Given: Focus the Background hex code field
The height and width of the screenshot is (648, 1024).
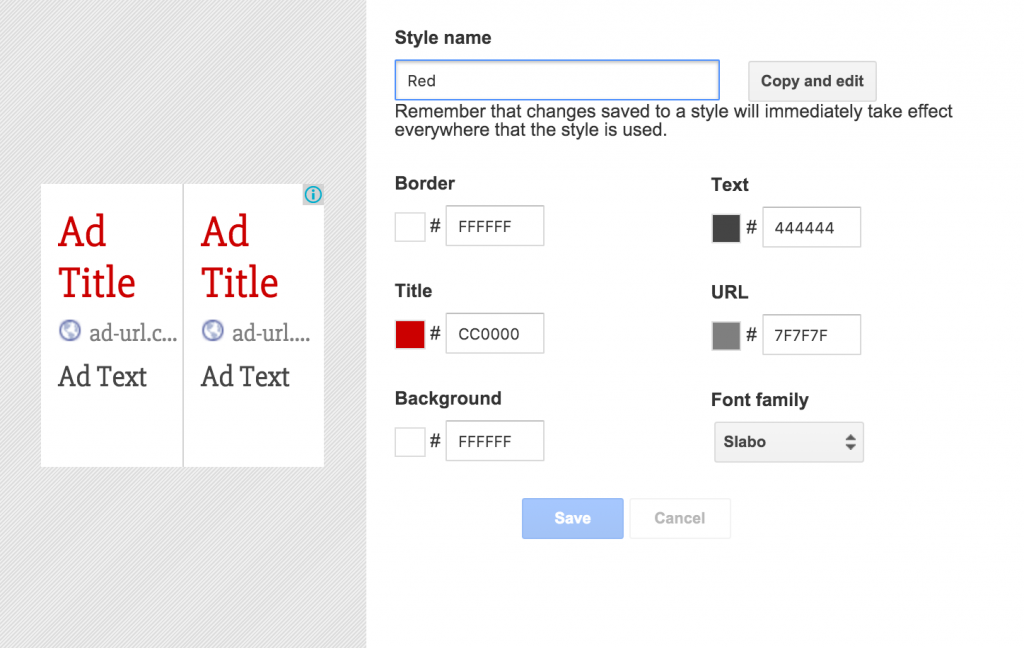Looking at the screenshot, I should [495, 441].
